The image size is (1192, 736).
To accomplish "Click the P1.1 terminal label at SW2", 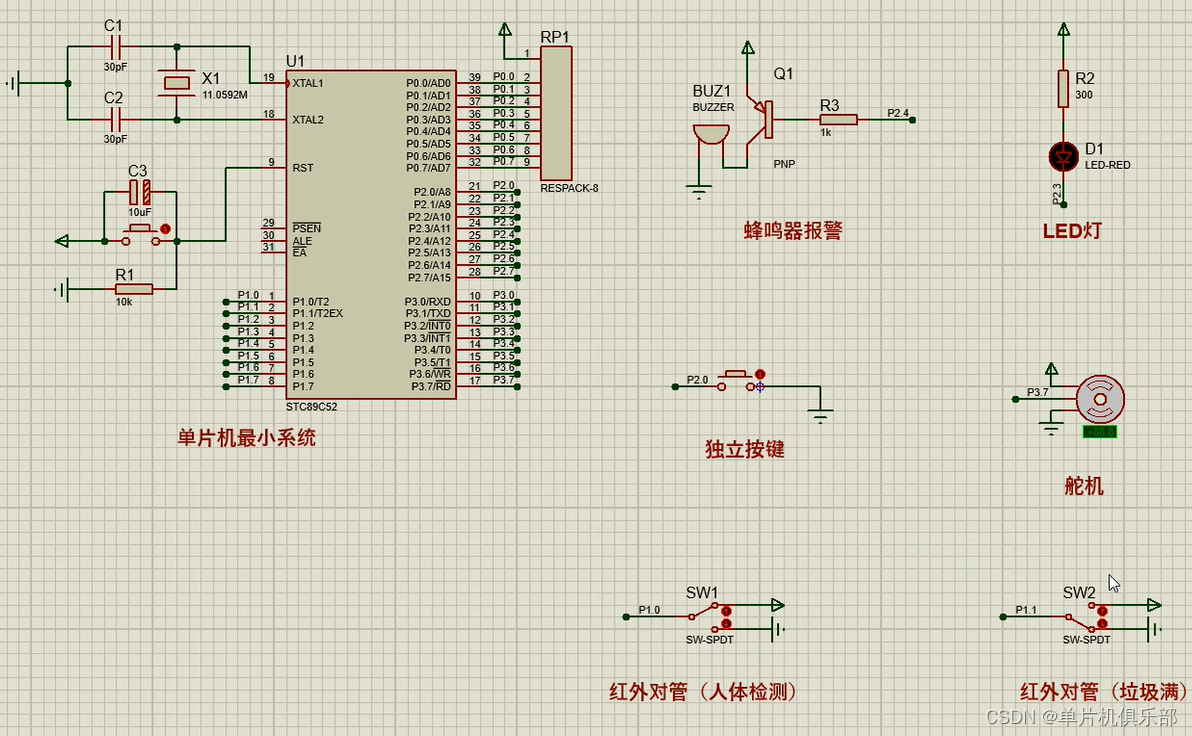I will coord(1026,610).
